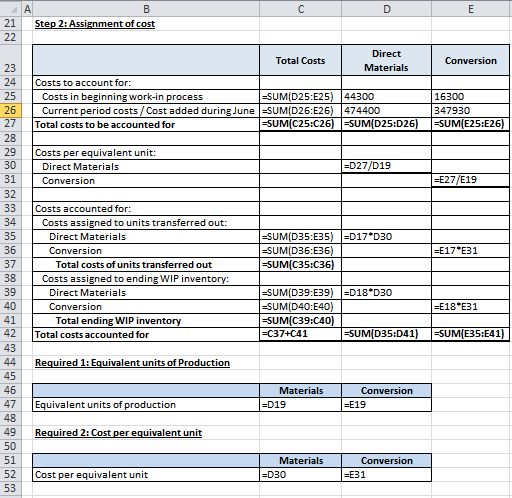Click the 'Conversion' header in row 46
This screenshot has height=498, width=512.
[x=386, y=390]
